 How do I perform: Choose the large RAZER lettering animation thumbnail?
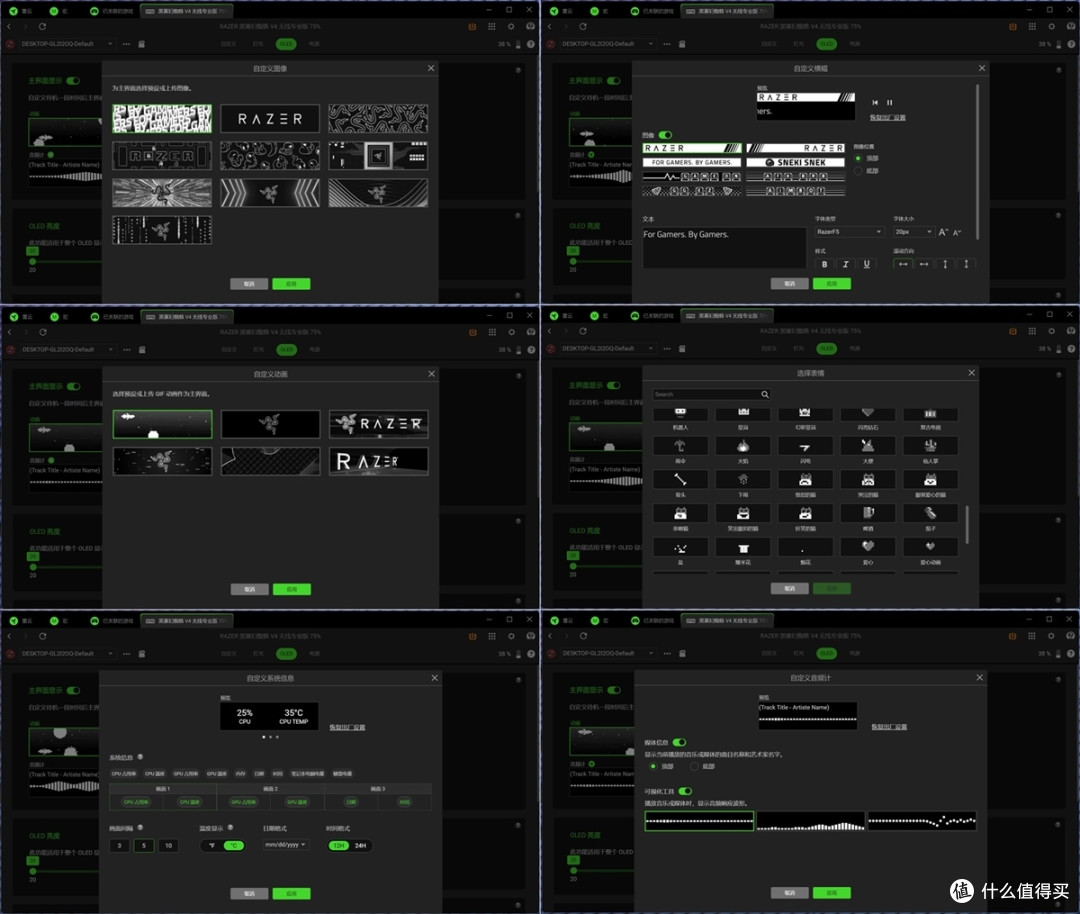click(378, 461)
